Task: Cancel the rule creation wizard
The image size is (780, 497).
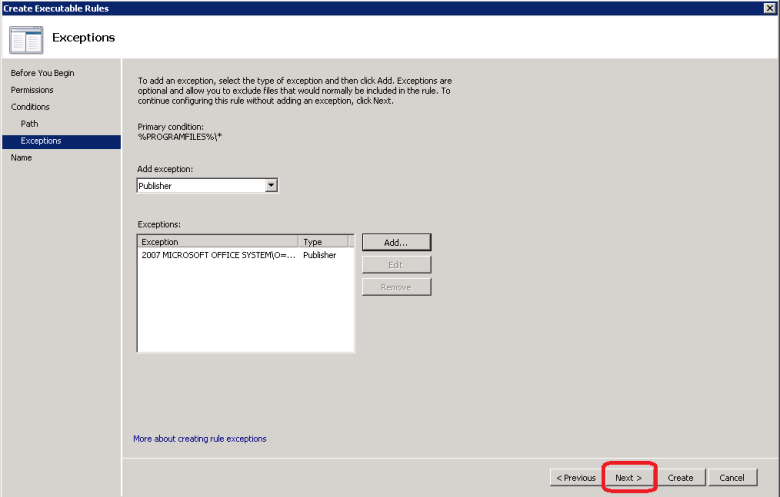Action: [732, 478]
